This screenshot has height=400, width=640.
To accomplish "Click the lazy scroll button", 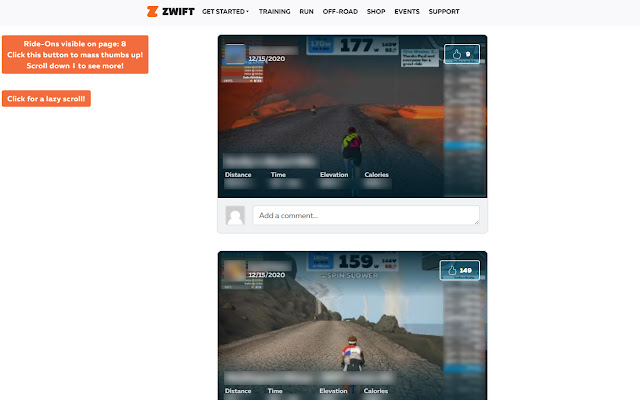I will point(46,98).
